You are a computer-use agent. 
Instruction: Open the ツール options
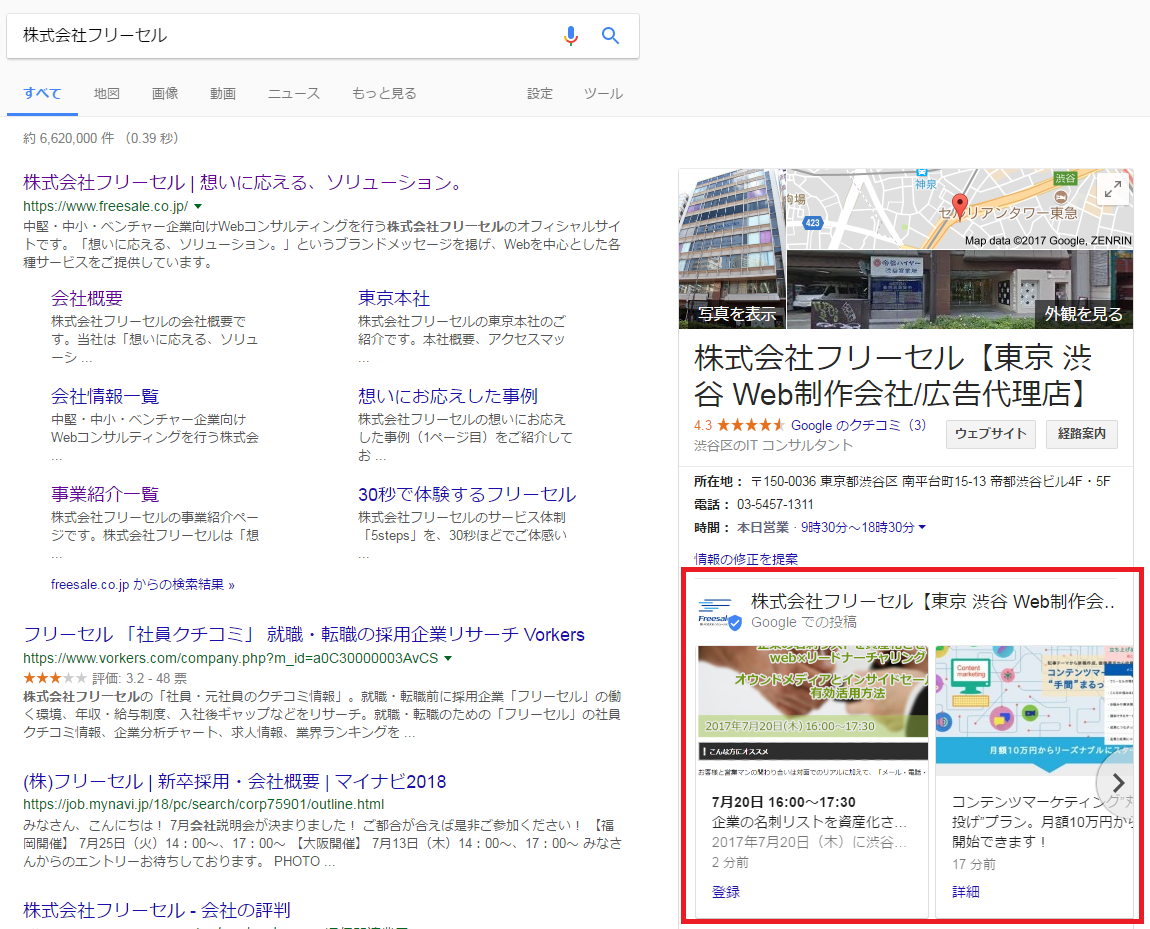pos(603,94)
